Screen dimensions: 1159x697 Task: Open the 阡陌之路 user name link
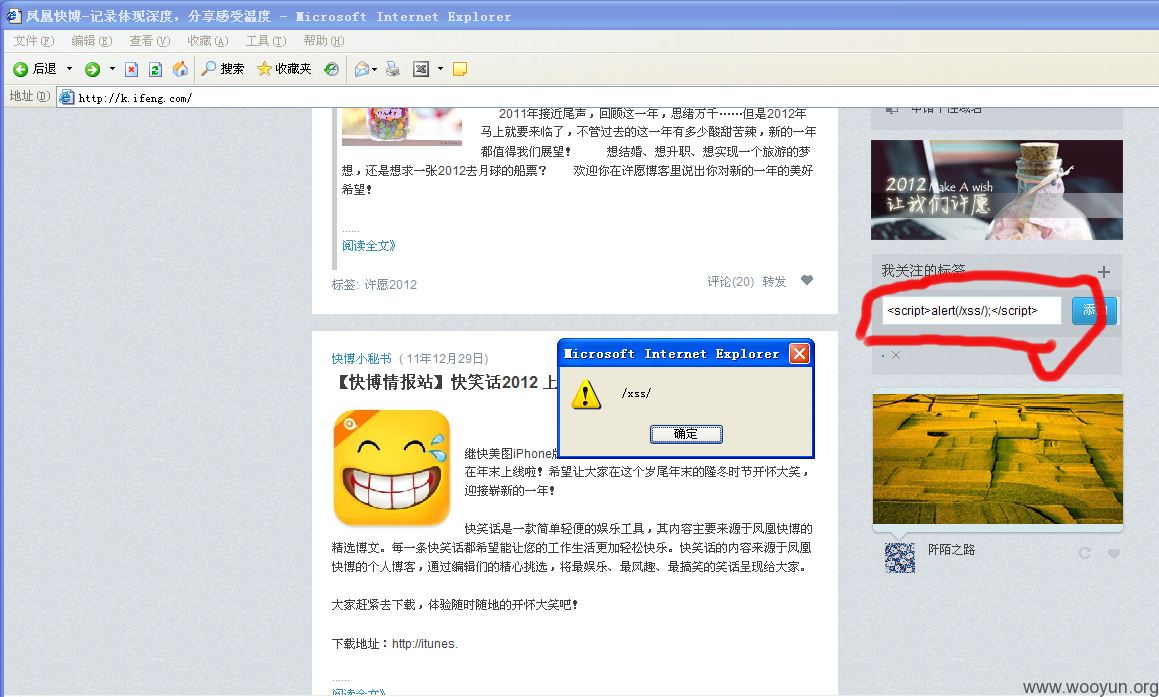click(x=951, y=550)
